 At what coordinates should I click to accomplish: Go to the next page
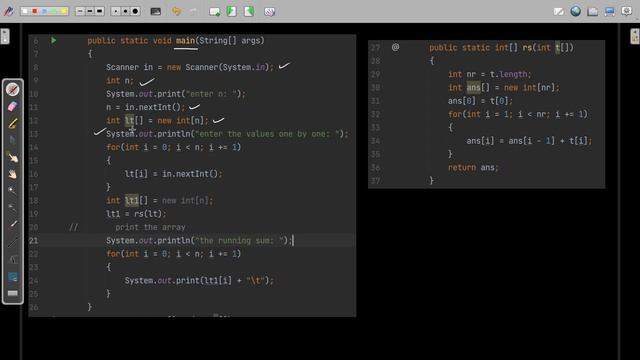(249, 11)
